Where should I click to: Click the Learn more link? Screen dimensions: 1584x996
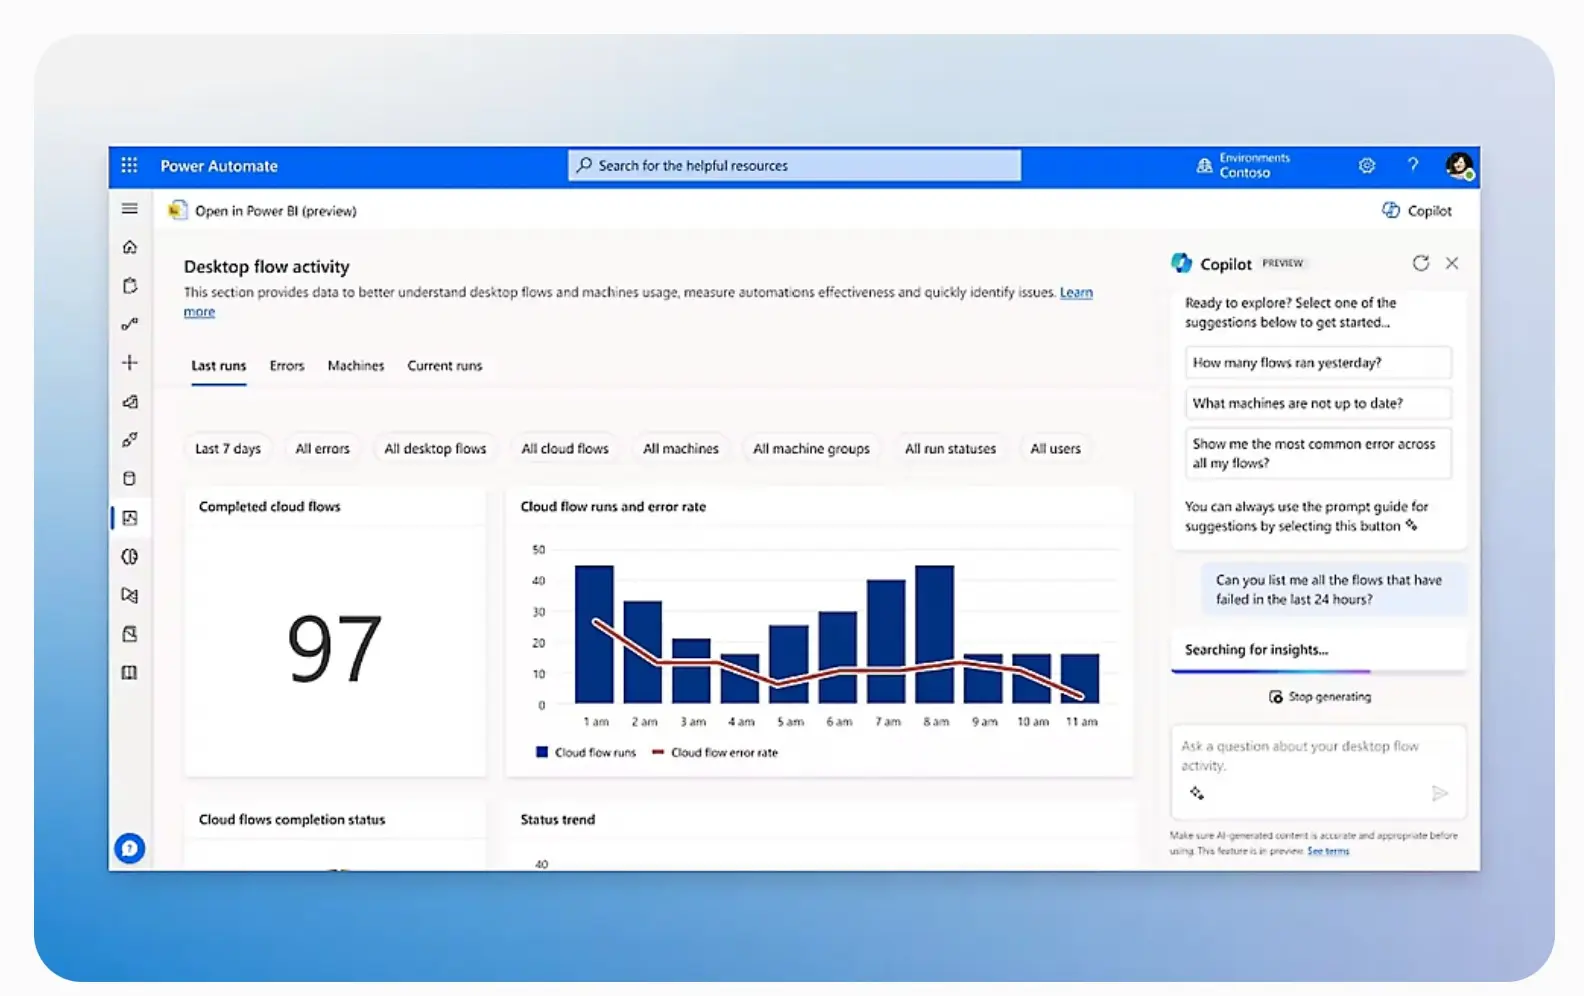tap(1076, 293)
